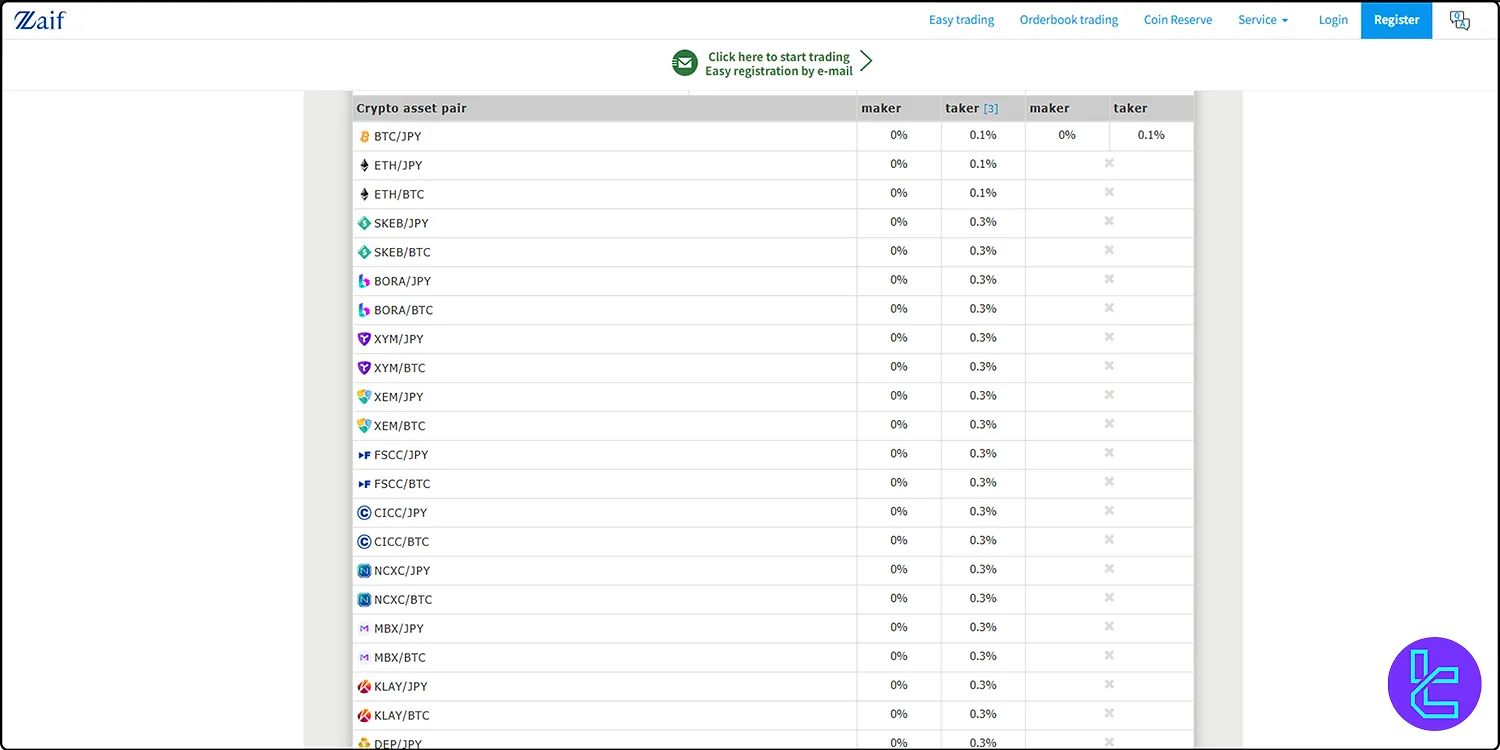Click the XYM/JPY pair label
1500x750 pixels.
point(399,339)
